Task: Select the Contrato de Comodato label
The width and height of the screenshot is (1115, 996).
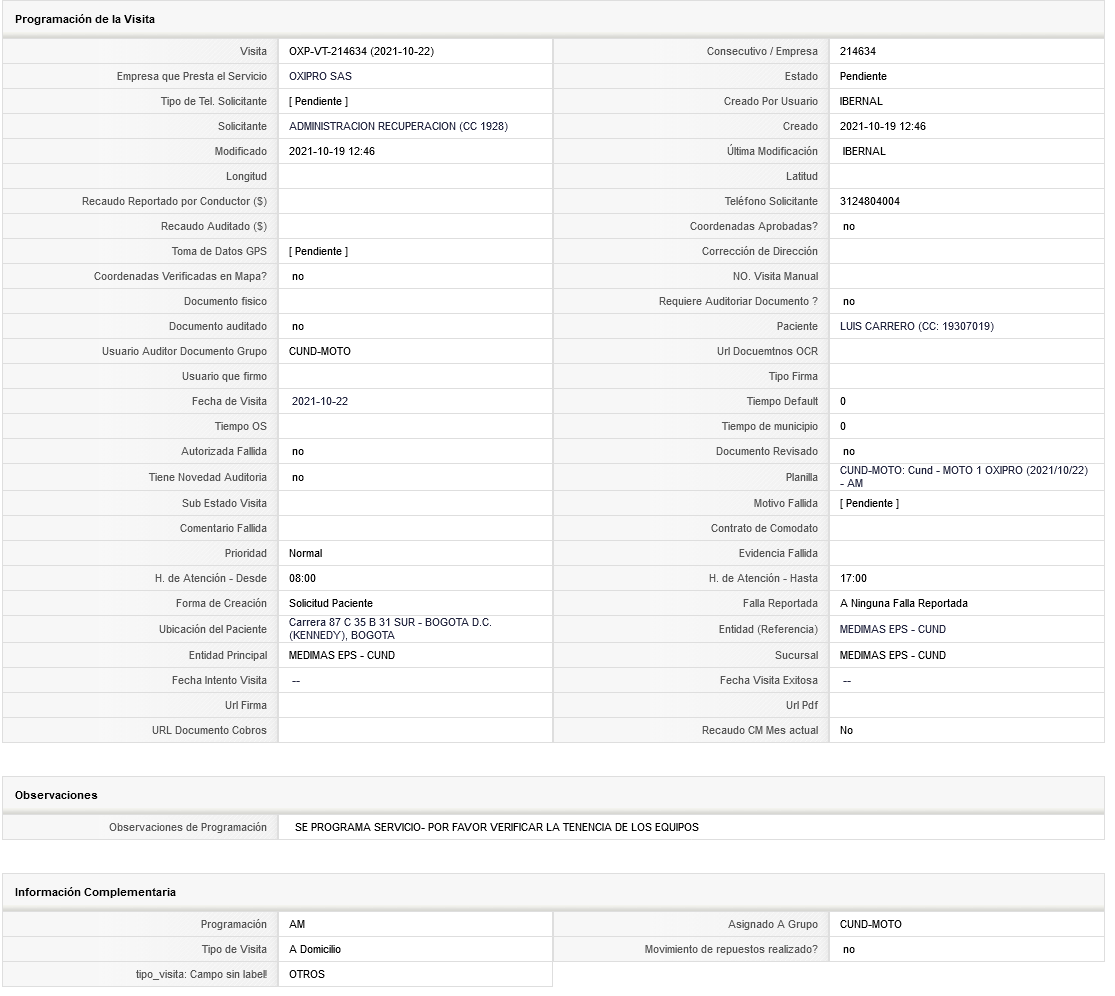Action: [764, 528]
